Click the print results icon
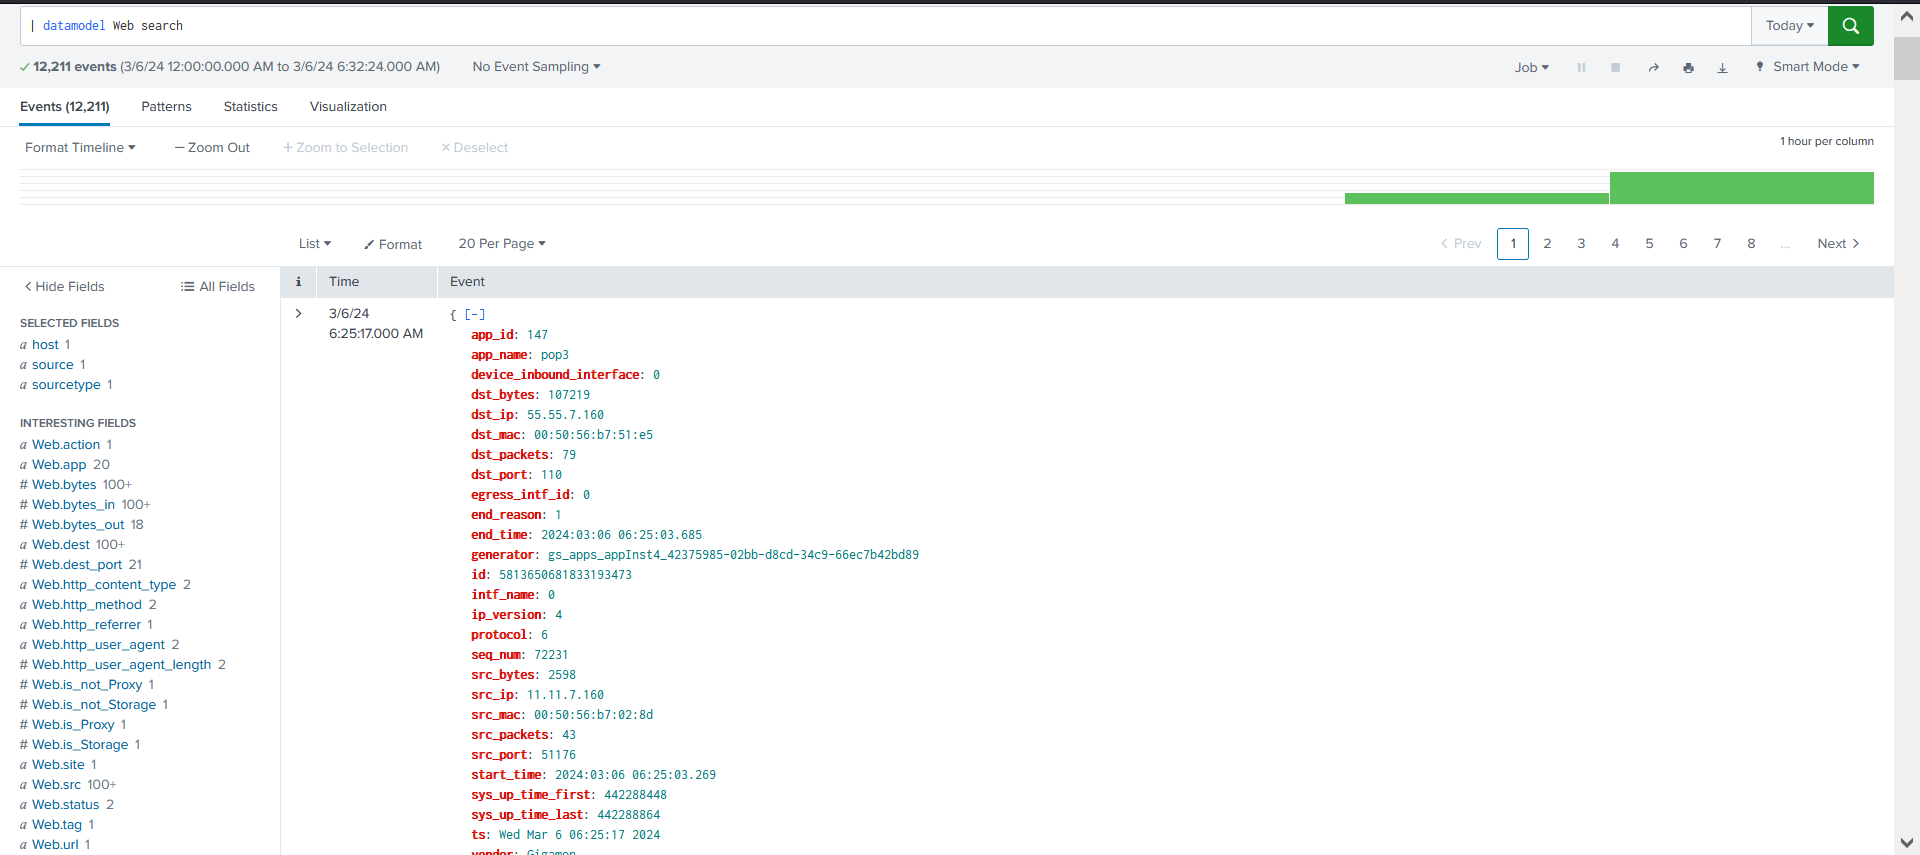The image size is (1920, 855). point(1688,68)
